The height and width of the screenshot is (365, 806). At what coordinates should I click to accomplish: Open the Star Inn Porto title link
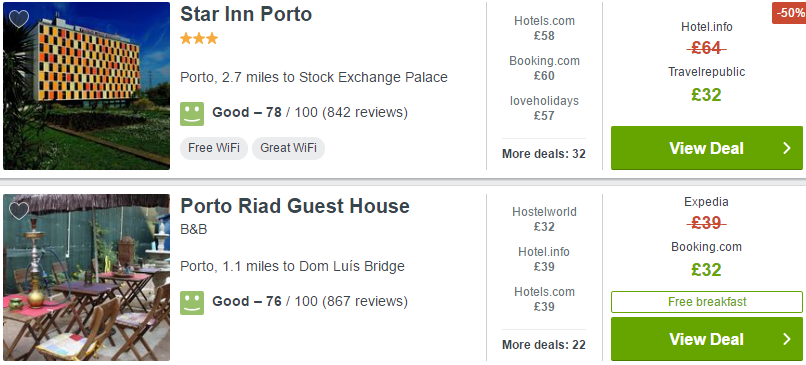click(x=246, y=14)
